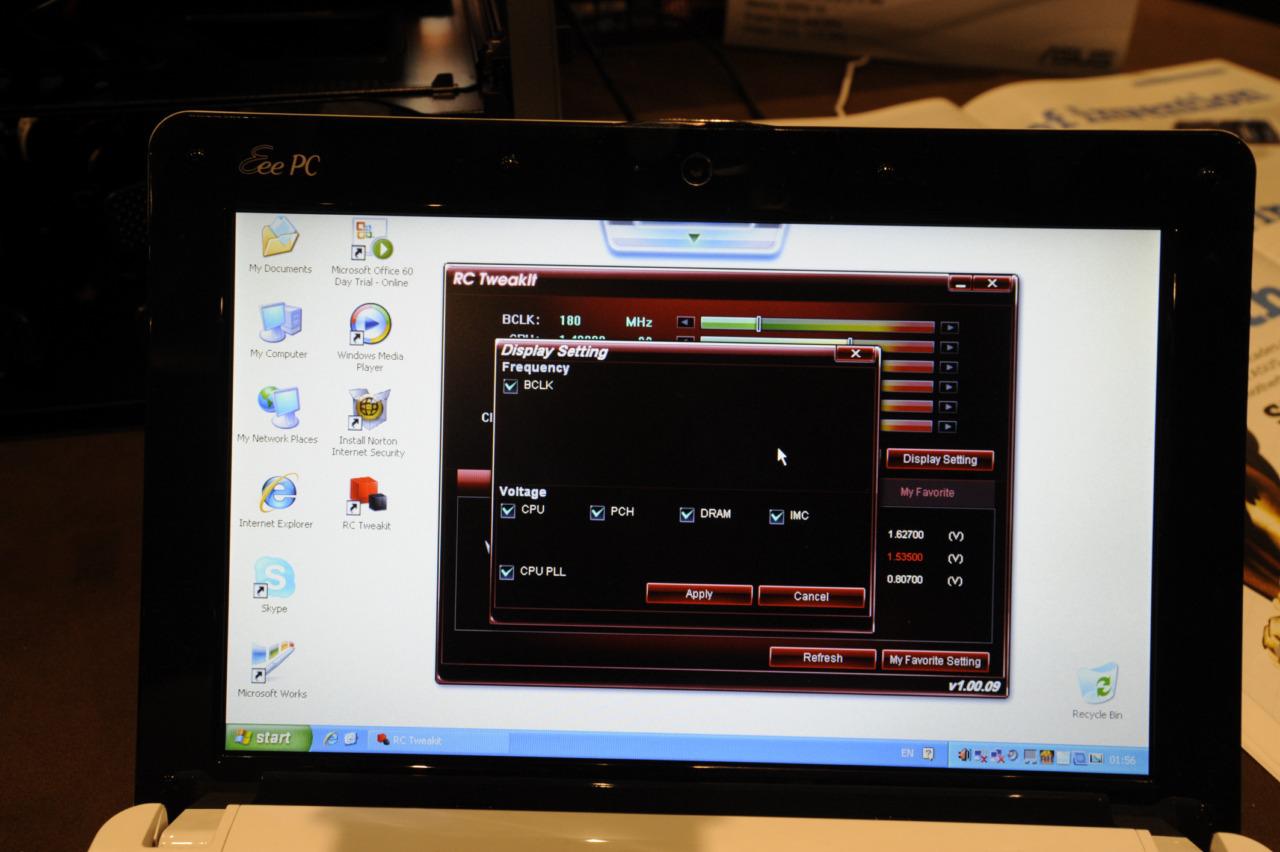Screen dimensions: 1280x852
Task: Open My Network Places icon
Action: coord(277,415)
